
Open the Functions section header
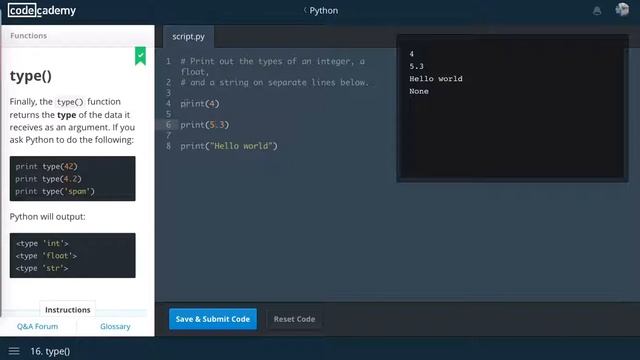pos(29,36)
